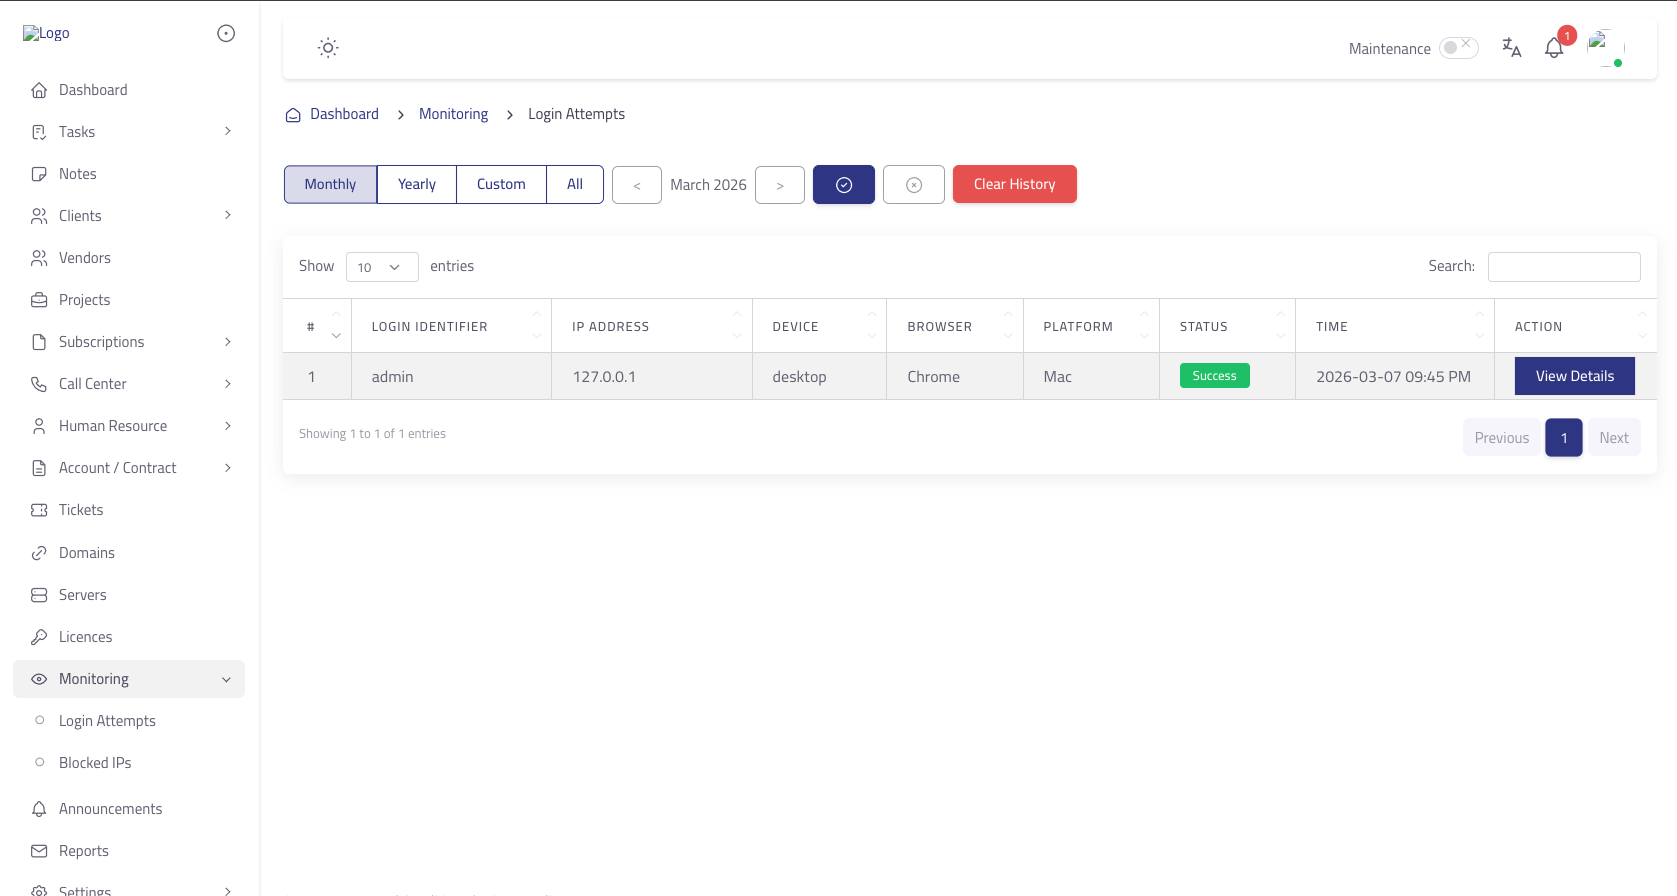Open the language translation icon
Image resolution: width=1677 pixels, height=896 pixels.
click(x=1511, y=48)
